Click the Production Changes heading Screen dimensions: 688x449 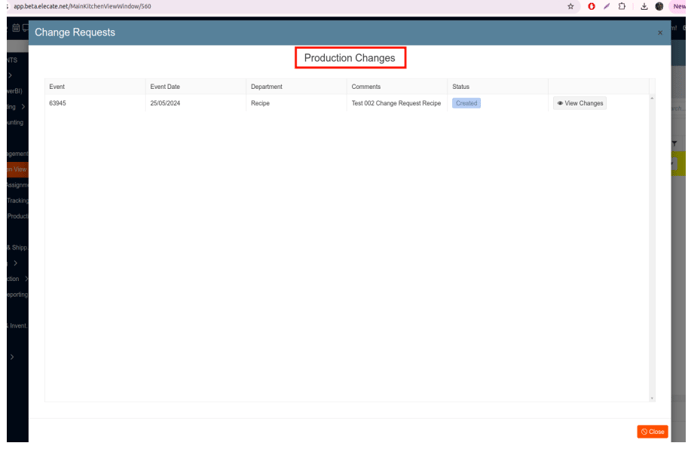350,58
